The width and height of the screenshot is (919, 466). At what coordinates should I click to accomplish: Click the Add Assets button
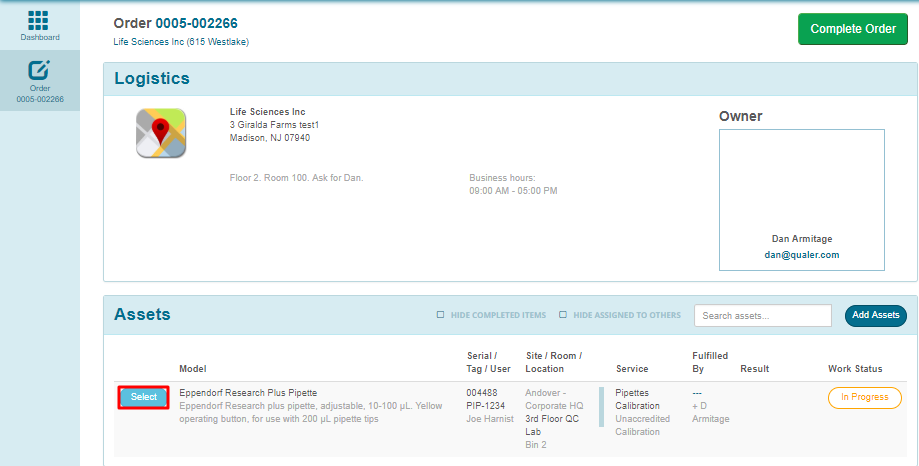tap(876, 315)
